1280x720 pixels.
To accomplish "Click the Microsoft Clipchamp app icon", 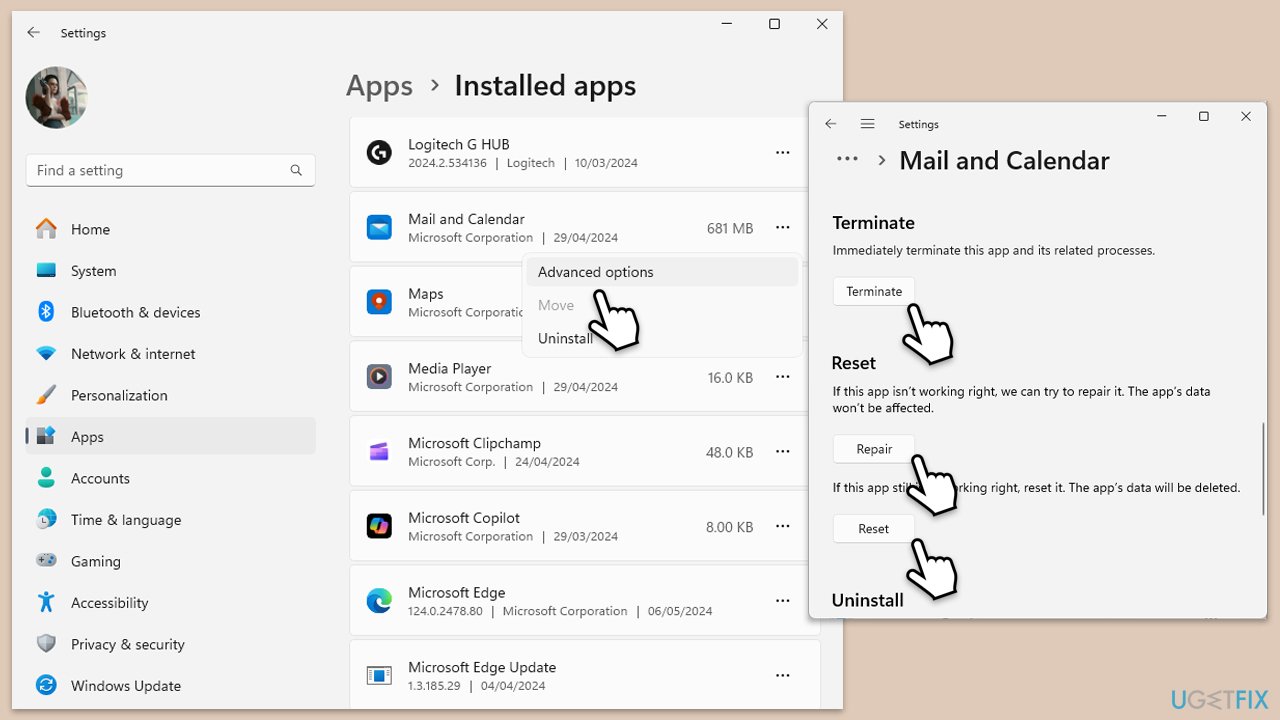I will pos(379,452).
